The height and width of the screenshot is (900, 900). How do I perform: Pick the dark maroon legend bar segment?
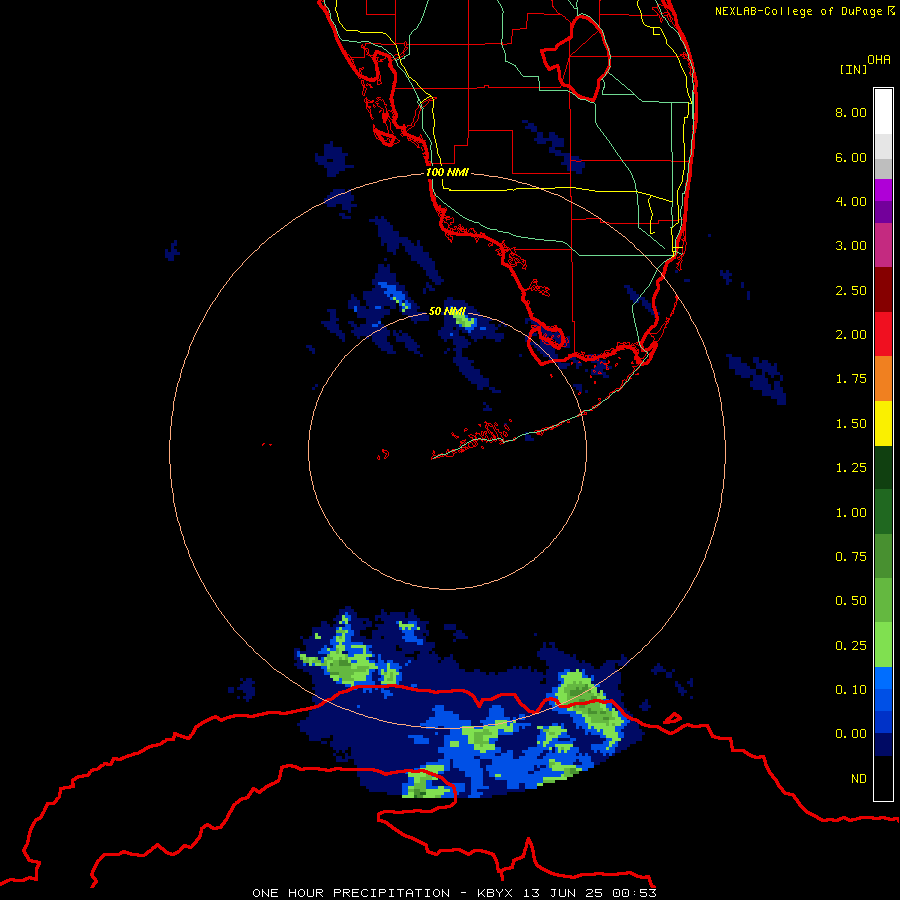[x=883, y=290]
